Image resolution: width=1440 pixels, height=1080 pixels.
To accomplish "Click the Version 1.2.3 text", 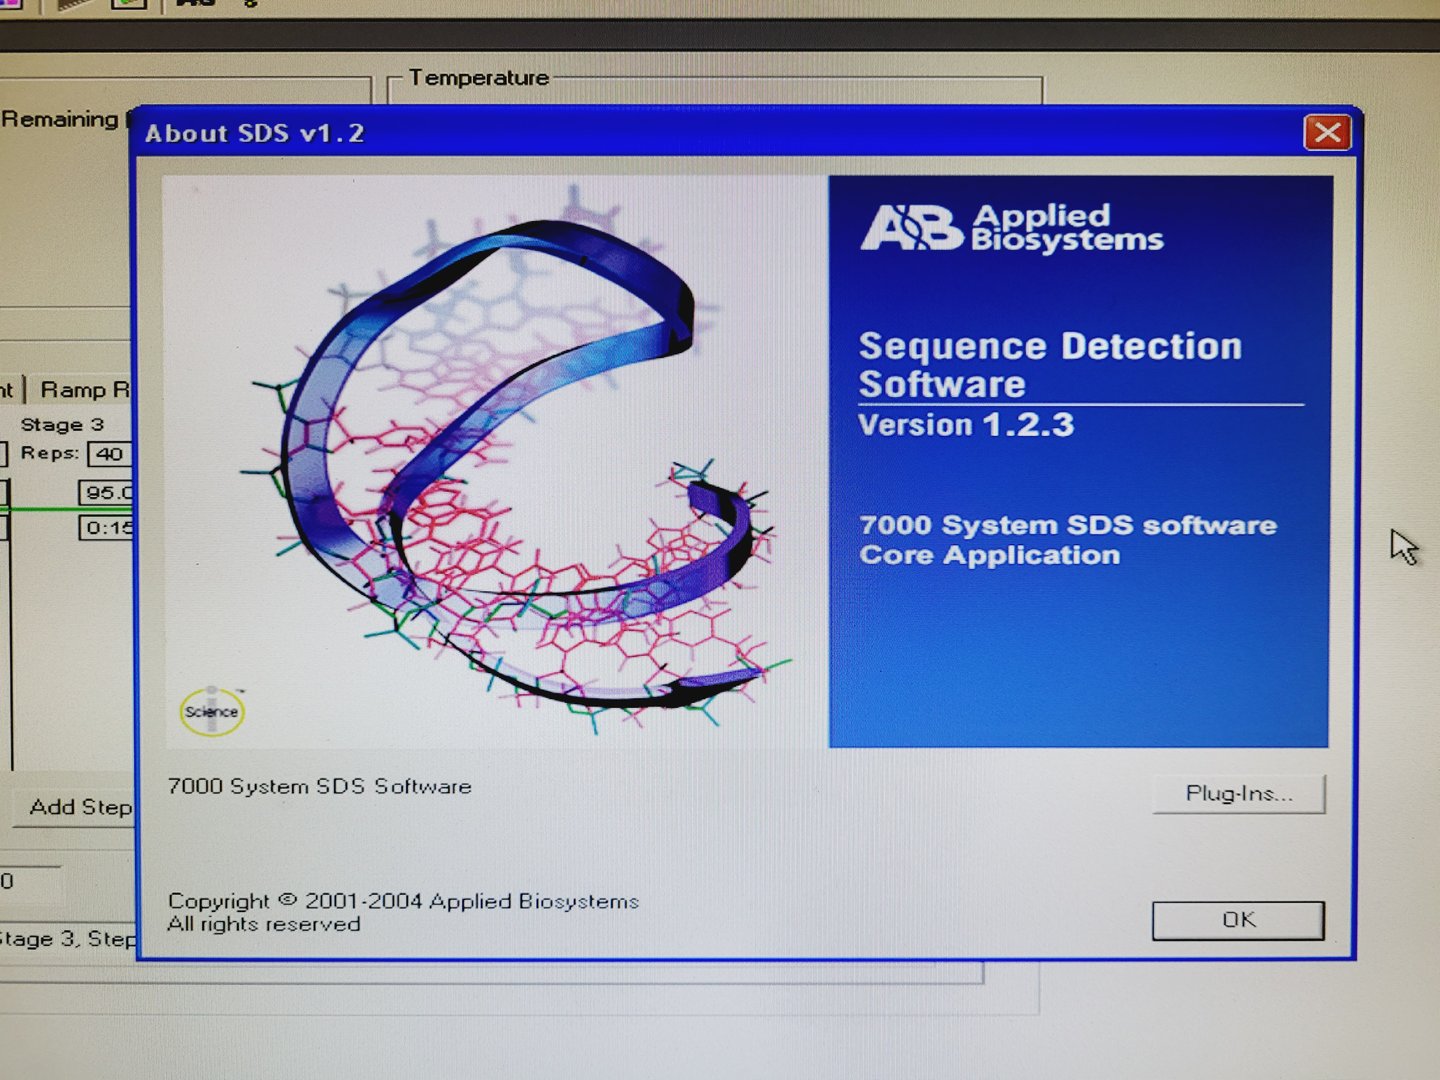I will [966, 425].
